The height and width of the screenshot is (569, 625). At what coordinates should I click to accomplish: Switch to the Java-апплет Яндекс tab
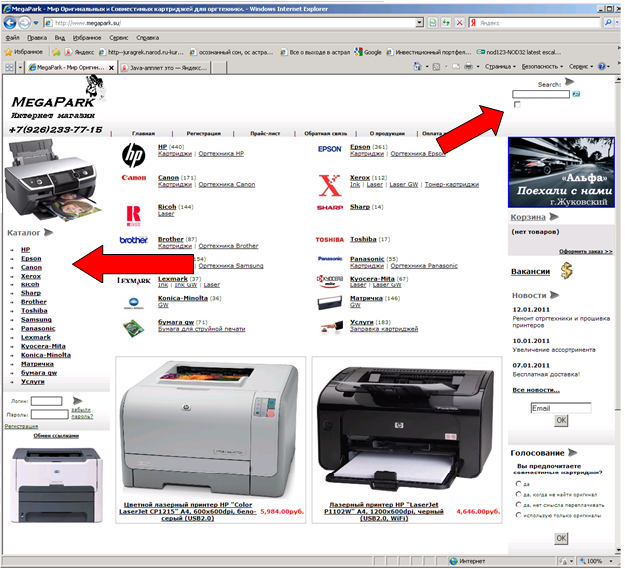click(x=165, y=67)
